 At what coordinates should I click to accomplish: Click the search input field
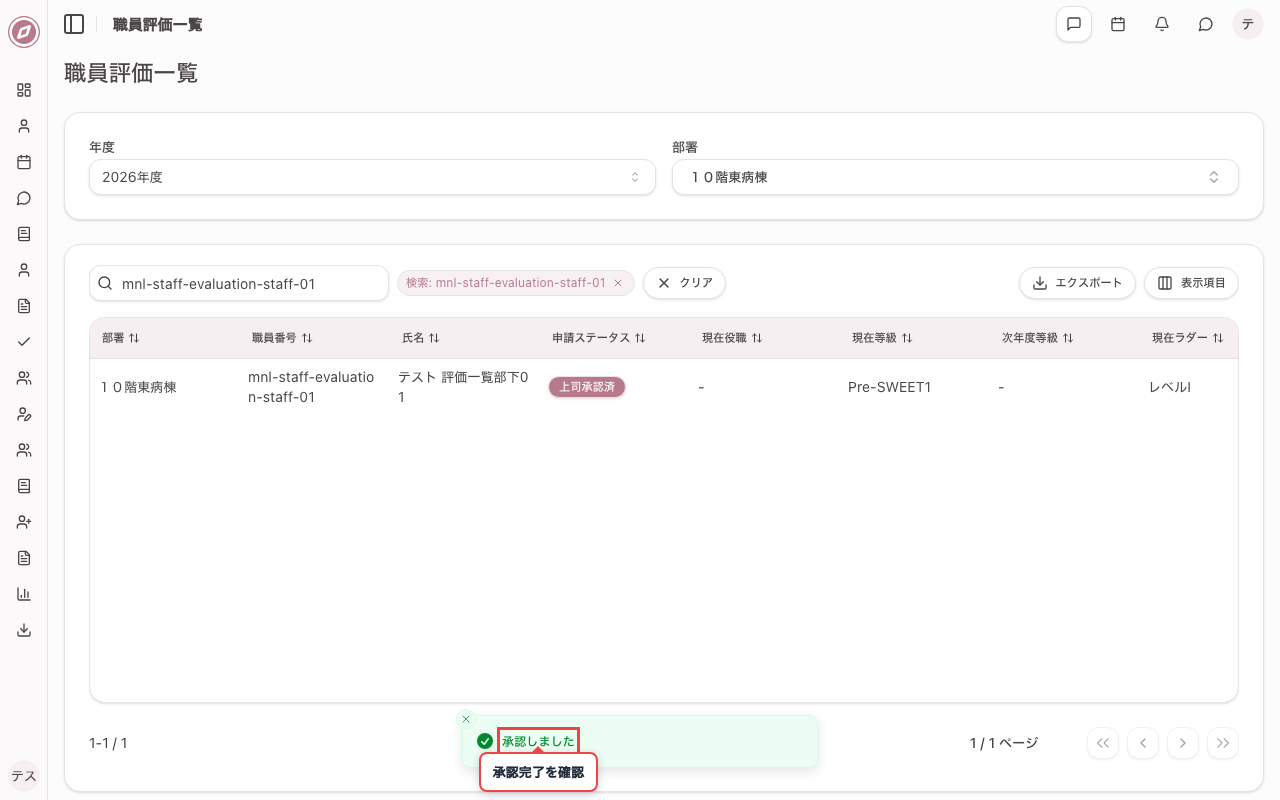tap(239, 284)
